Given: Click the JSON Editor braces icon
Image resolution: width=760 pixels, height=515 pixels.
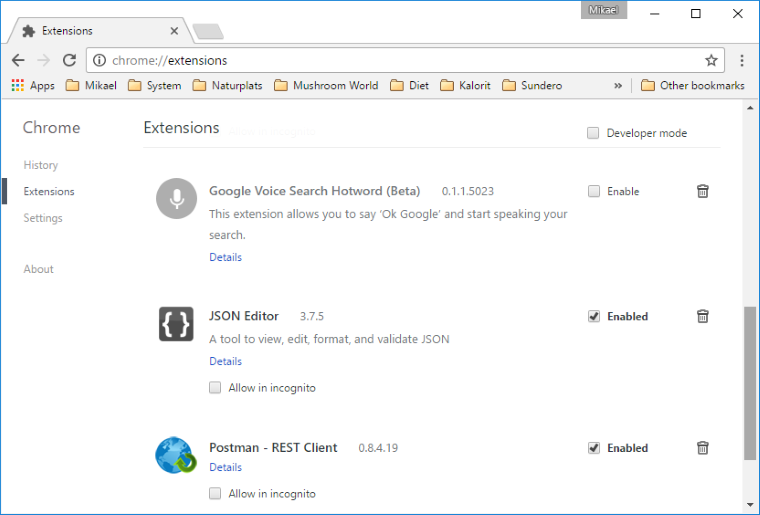Looking at the screenshot, I should 176,324.
